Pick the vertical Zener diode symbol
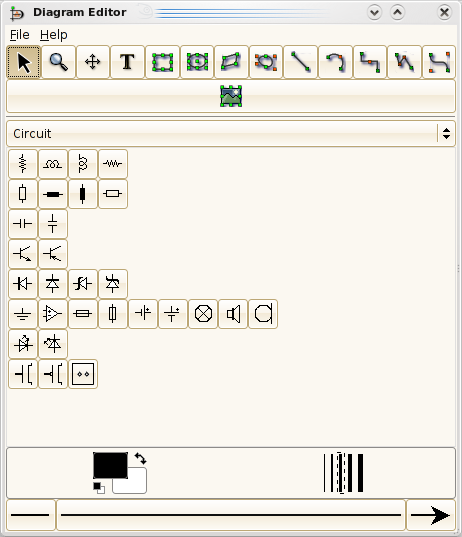Image resolution: width=462 pixels, height=537 pixels. coord(113,284)
